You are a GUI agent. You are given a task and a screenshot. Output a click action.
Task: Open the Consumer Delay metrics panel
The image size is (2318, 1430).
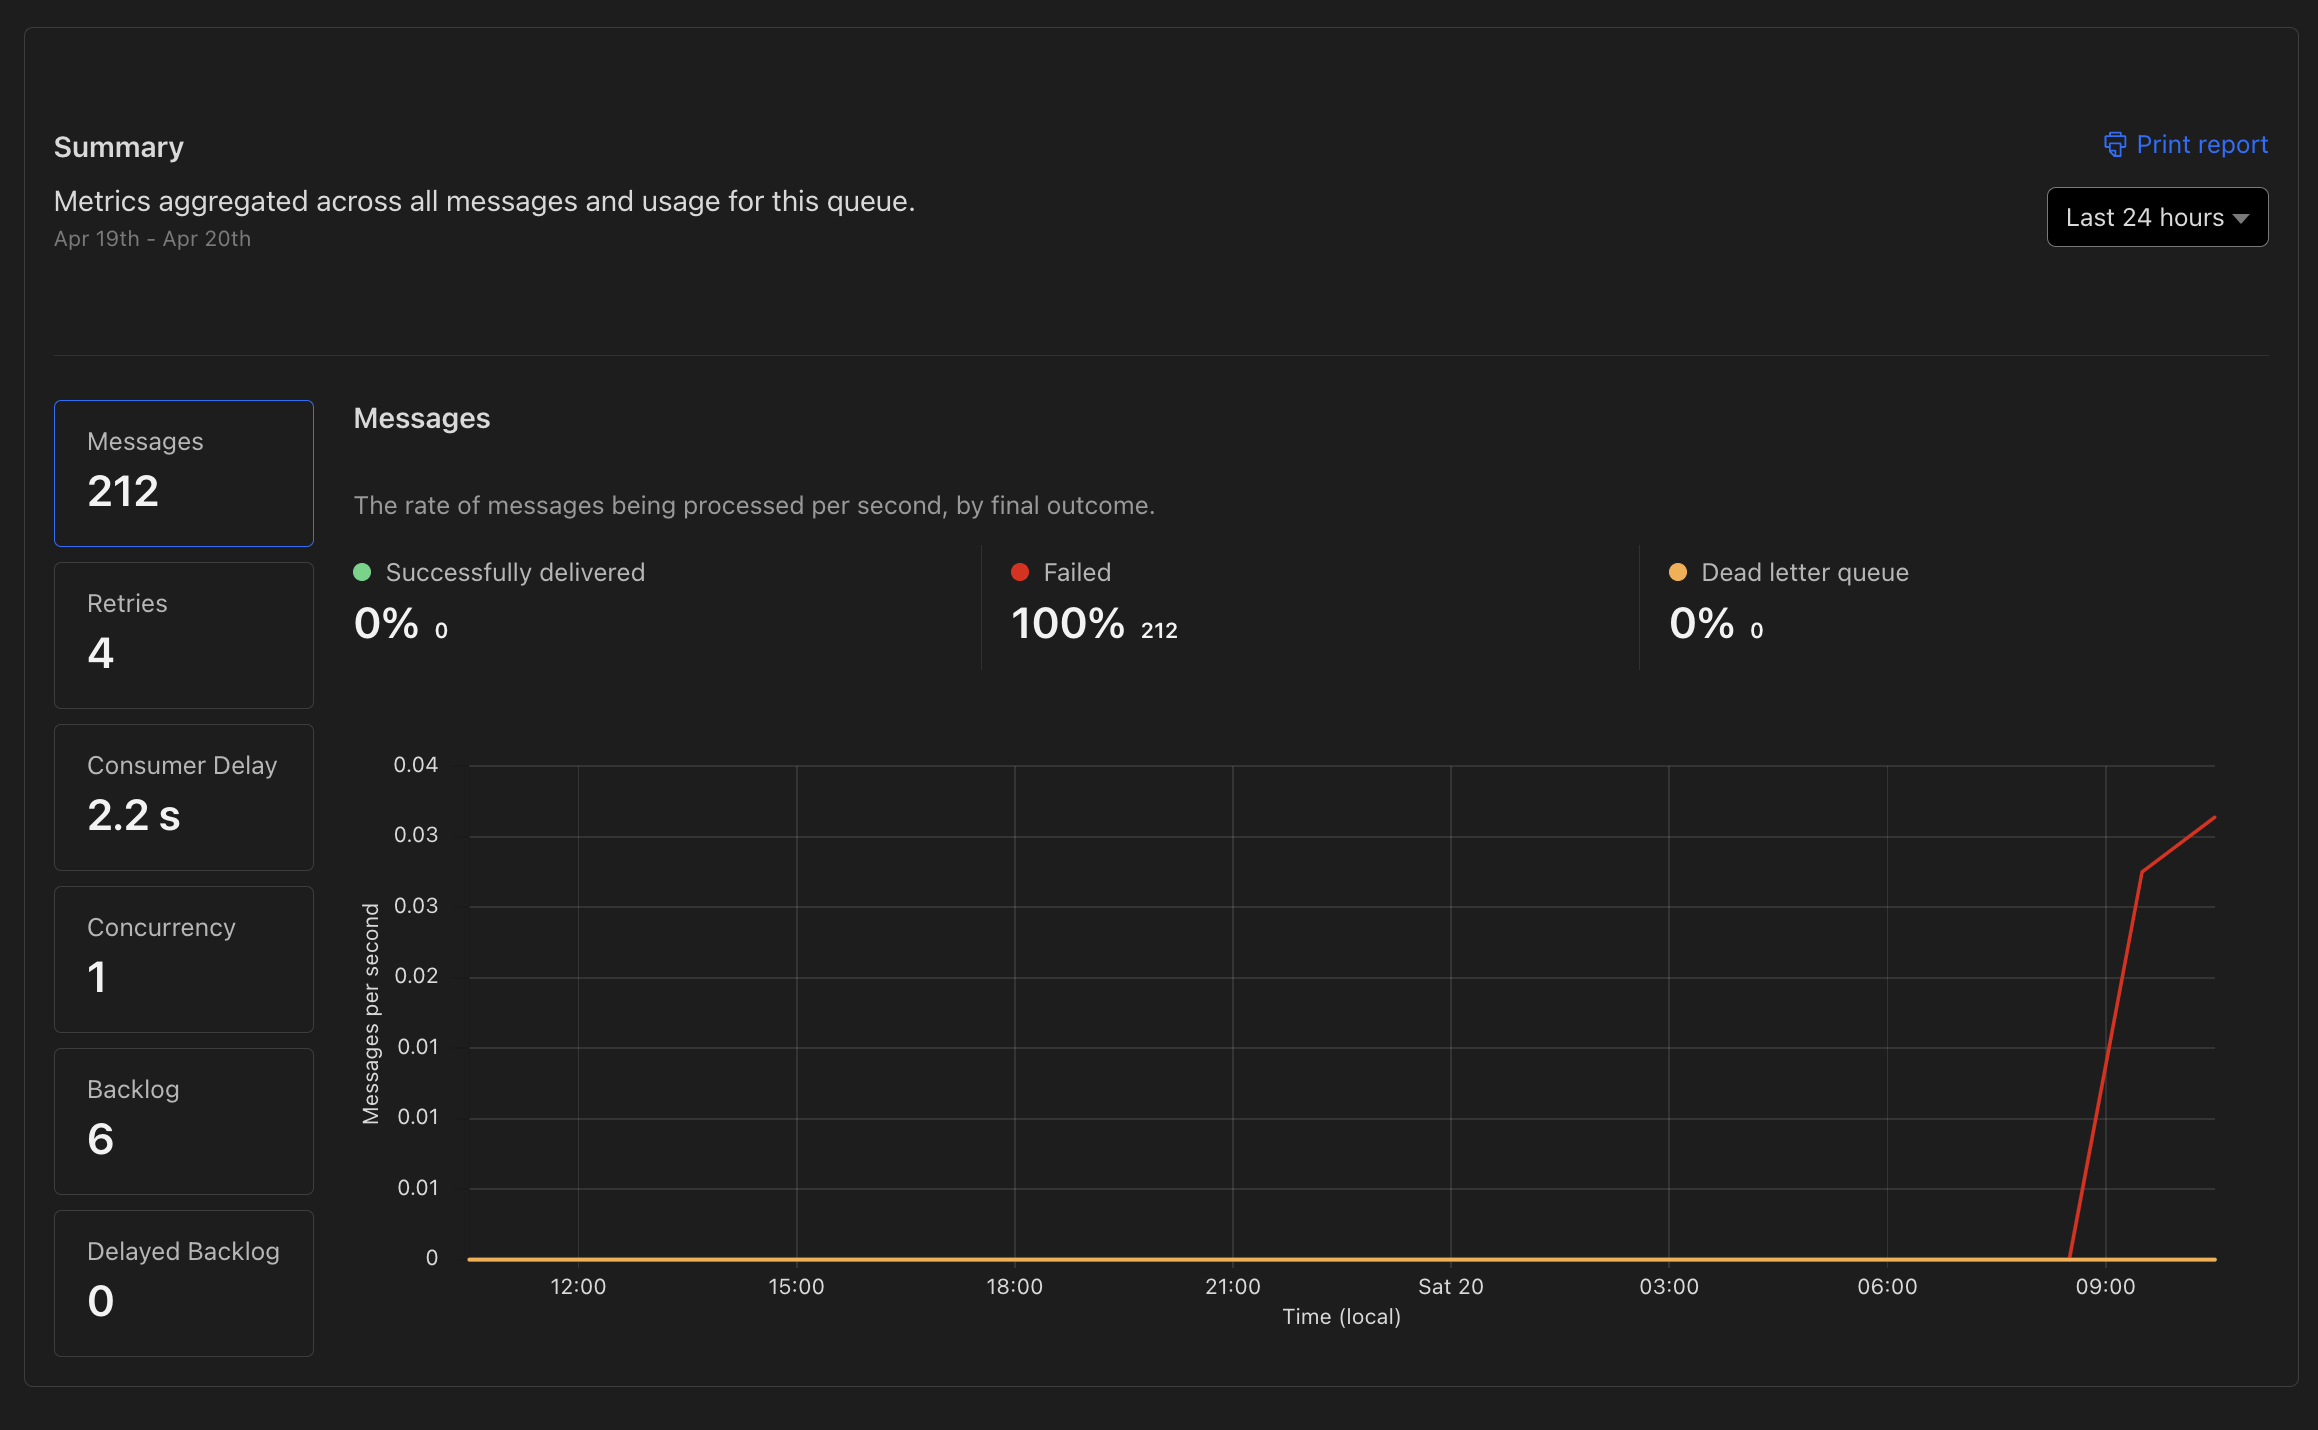[x=183, y=796]
